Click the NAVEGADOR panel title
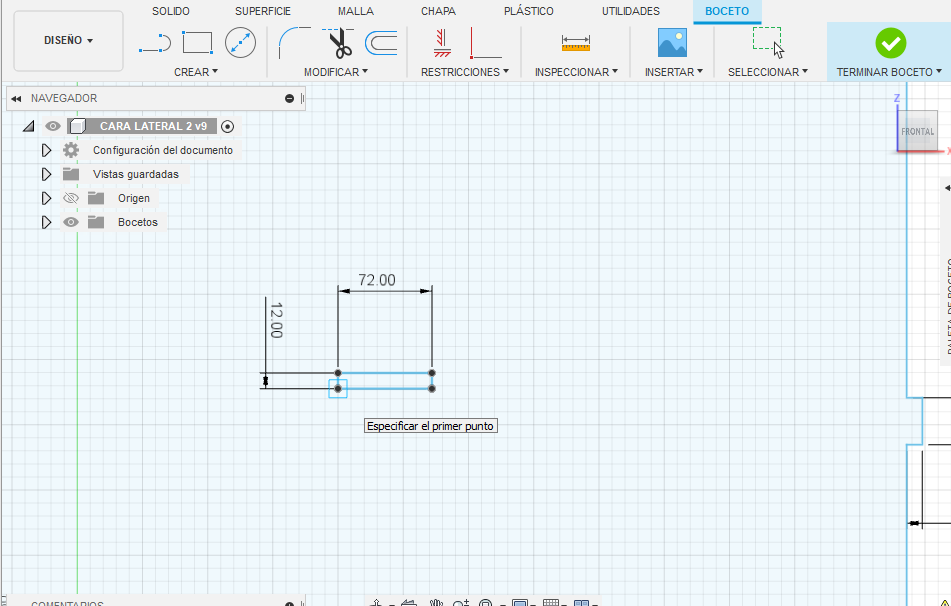This screenshot has width=951, height=606. click(x=64, y=98)
